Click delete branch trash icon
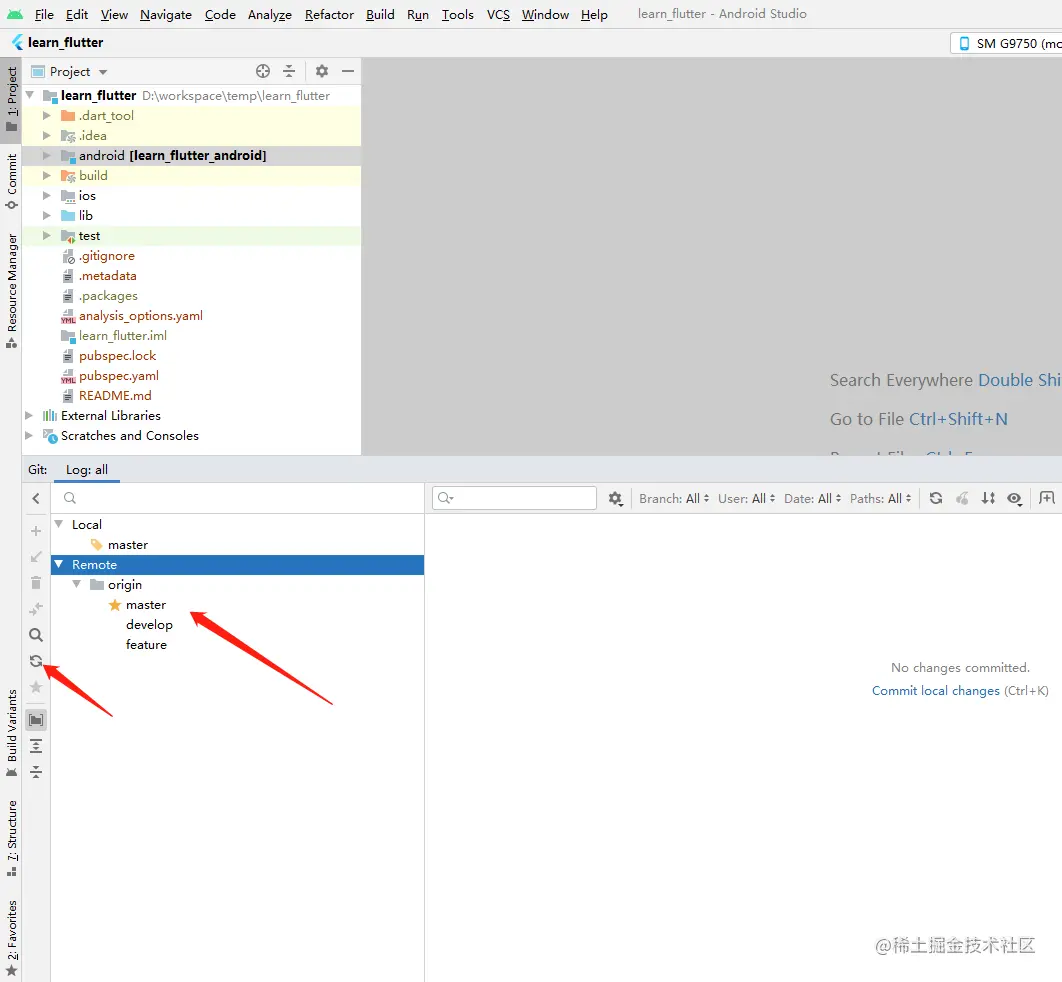 click(x=36, y=582)
